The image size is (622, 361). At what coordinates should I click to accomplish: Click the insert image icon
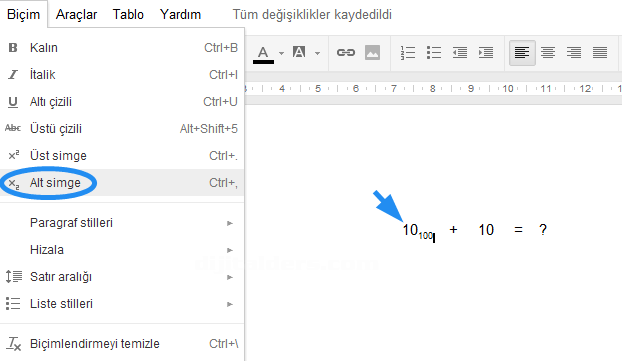click(x=372, y=52)
